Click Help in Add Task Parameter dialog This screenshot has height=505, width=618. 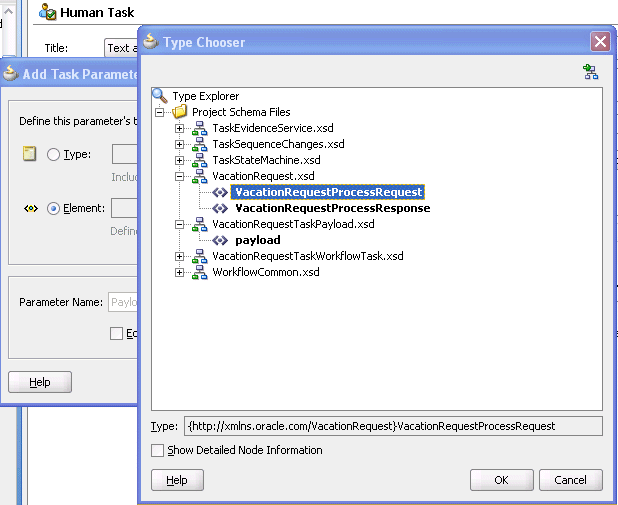(x=40, y=382)
